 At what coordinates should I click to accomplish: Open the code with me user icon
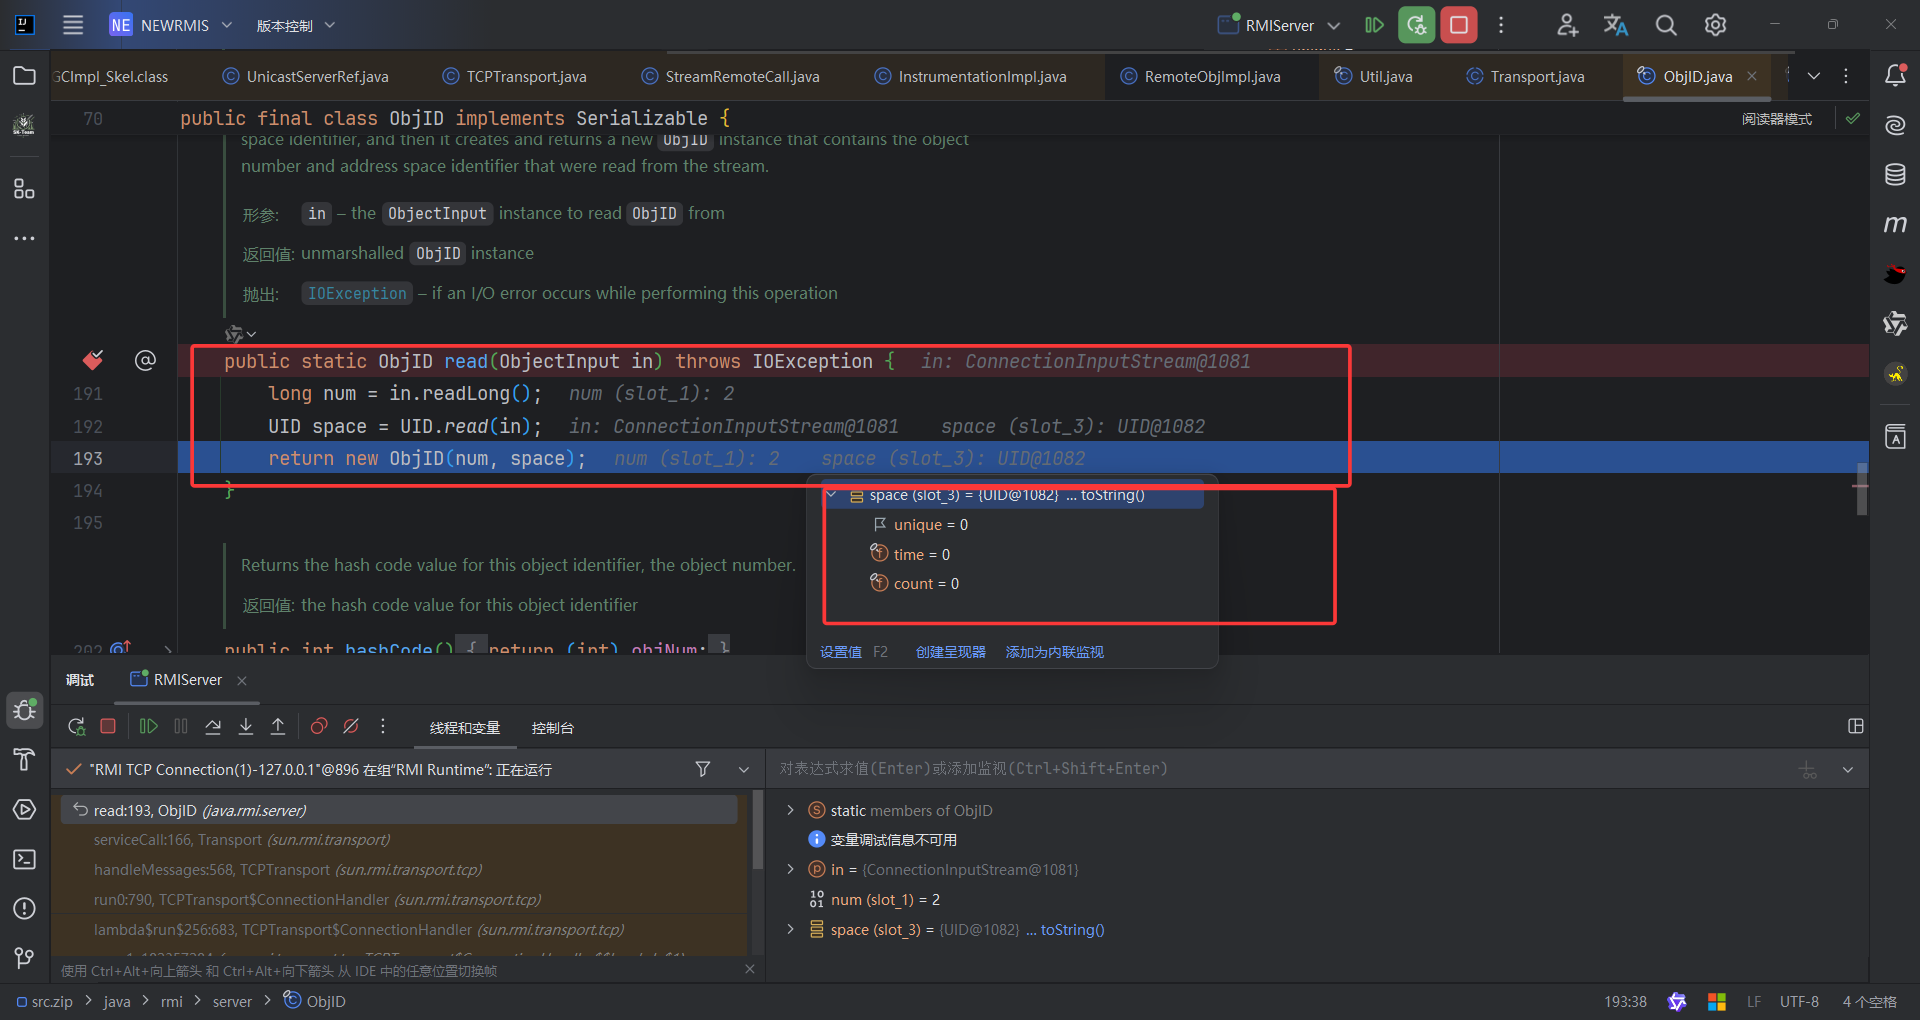tap(1567, 25)
